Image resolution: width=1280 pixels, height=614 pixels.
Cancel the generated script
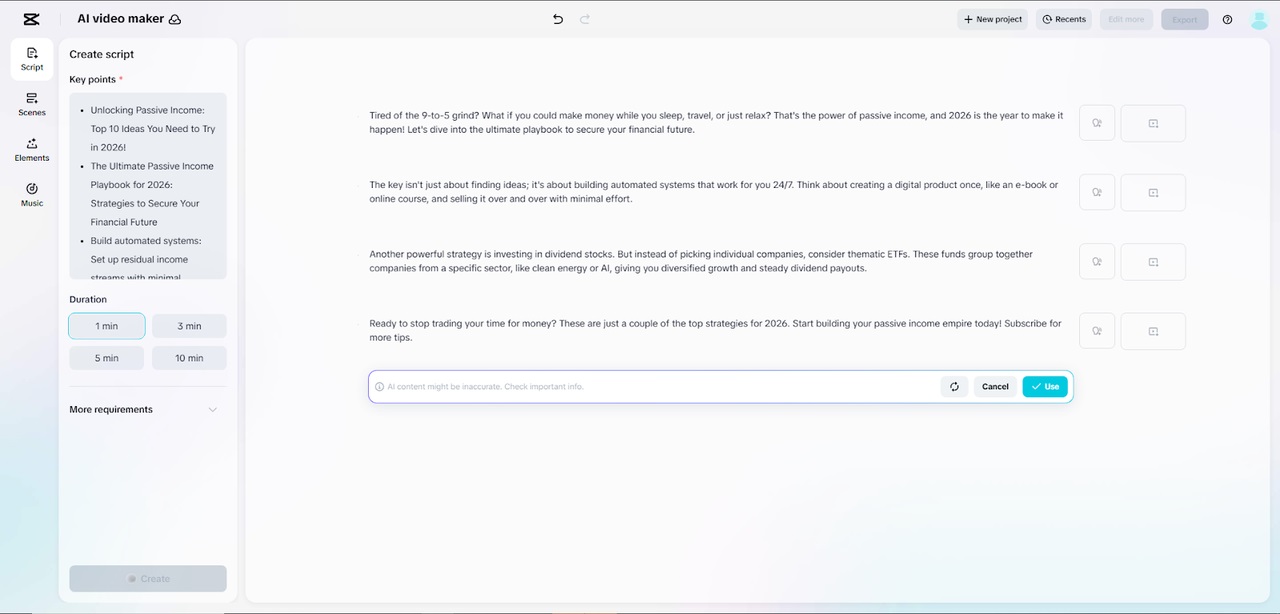click(995, 387)
